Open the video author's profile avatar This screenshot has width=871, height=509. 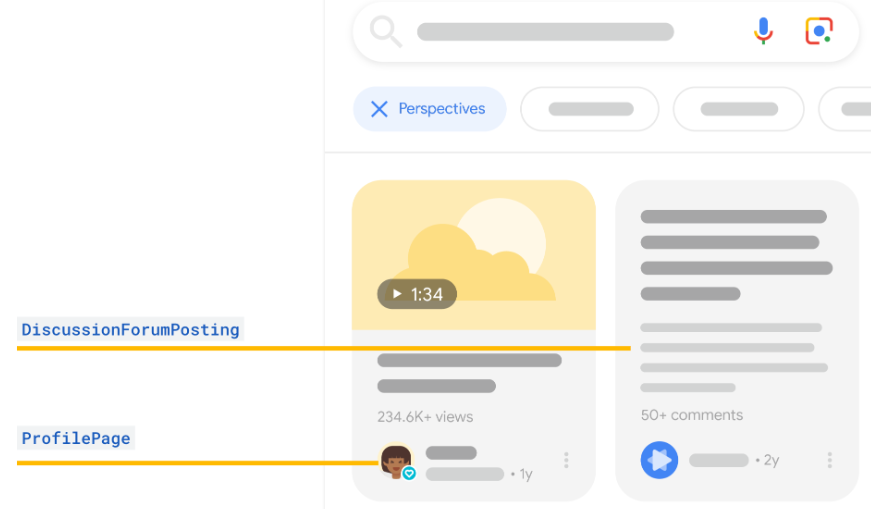(395, 460)
